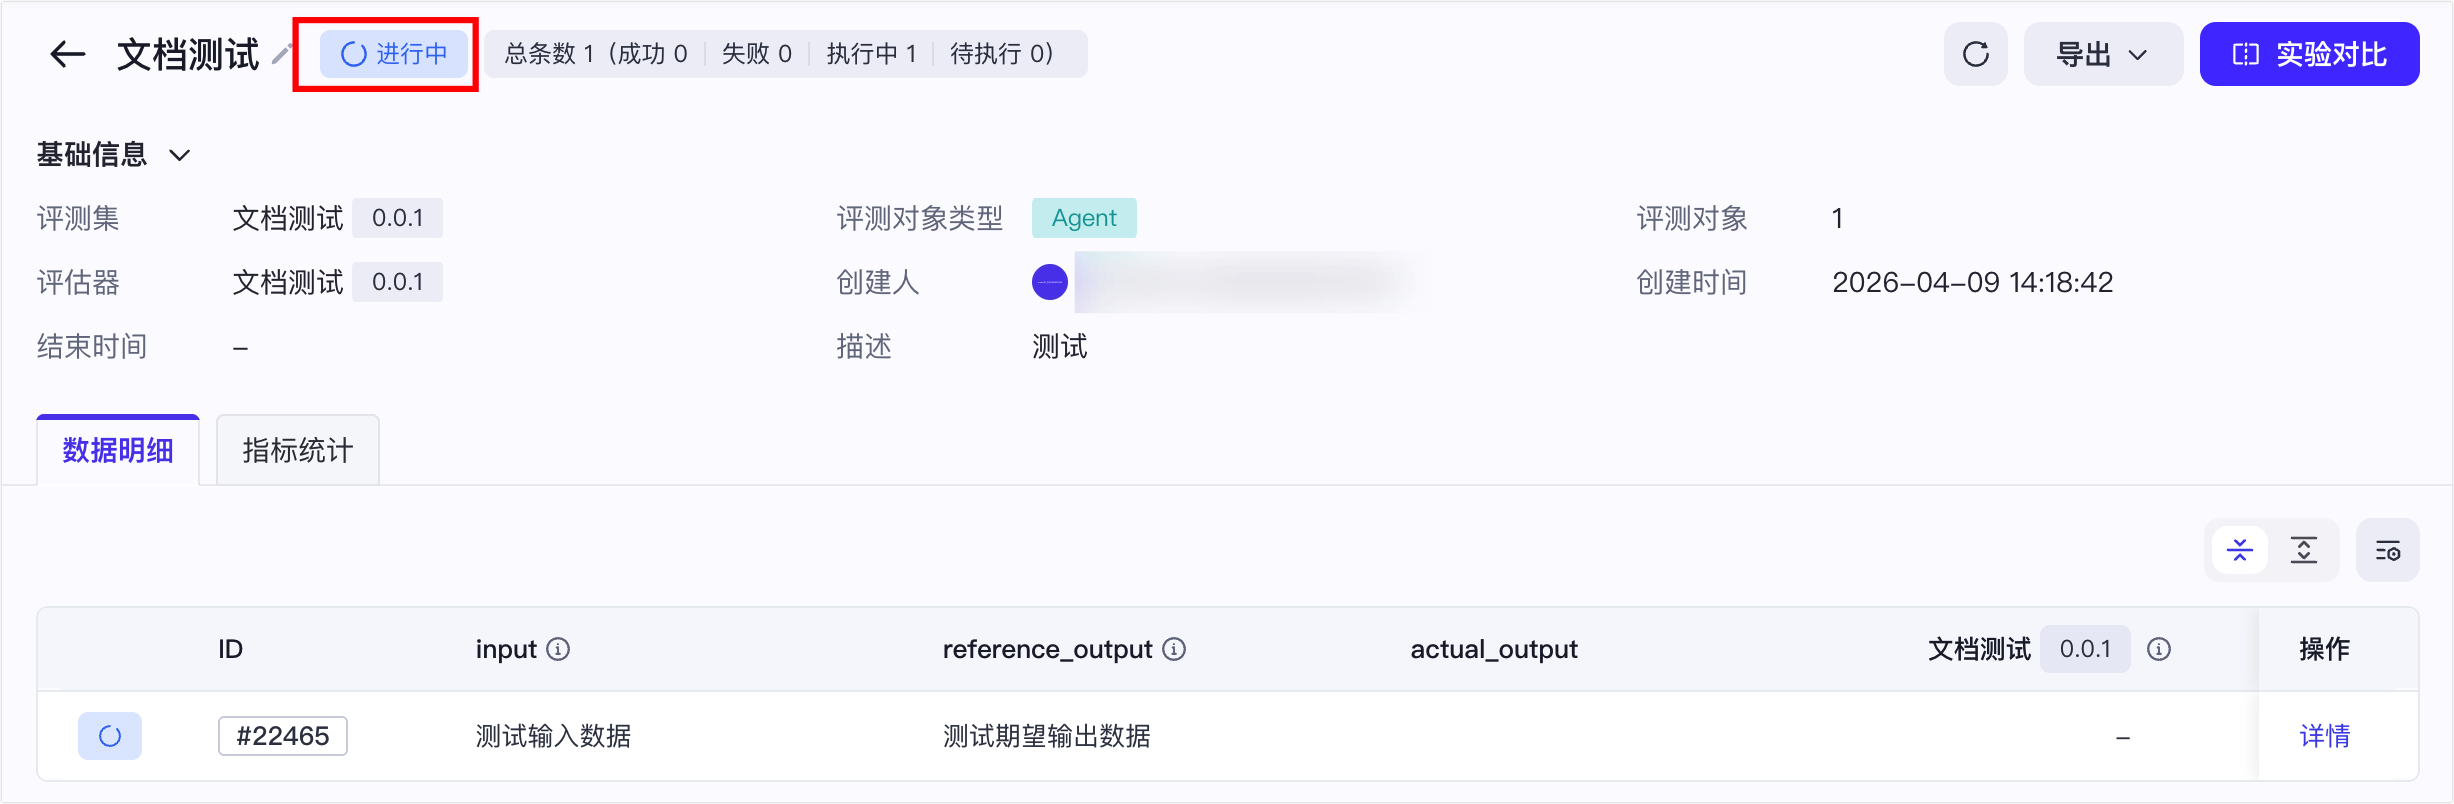Click the 实验对比 button

point(2309,54)
